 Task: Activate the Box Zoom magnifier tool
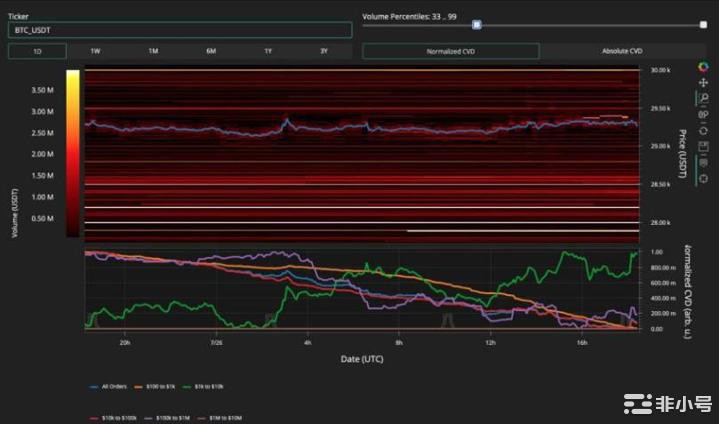[x=703, y=98]
